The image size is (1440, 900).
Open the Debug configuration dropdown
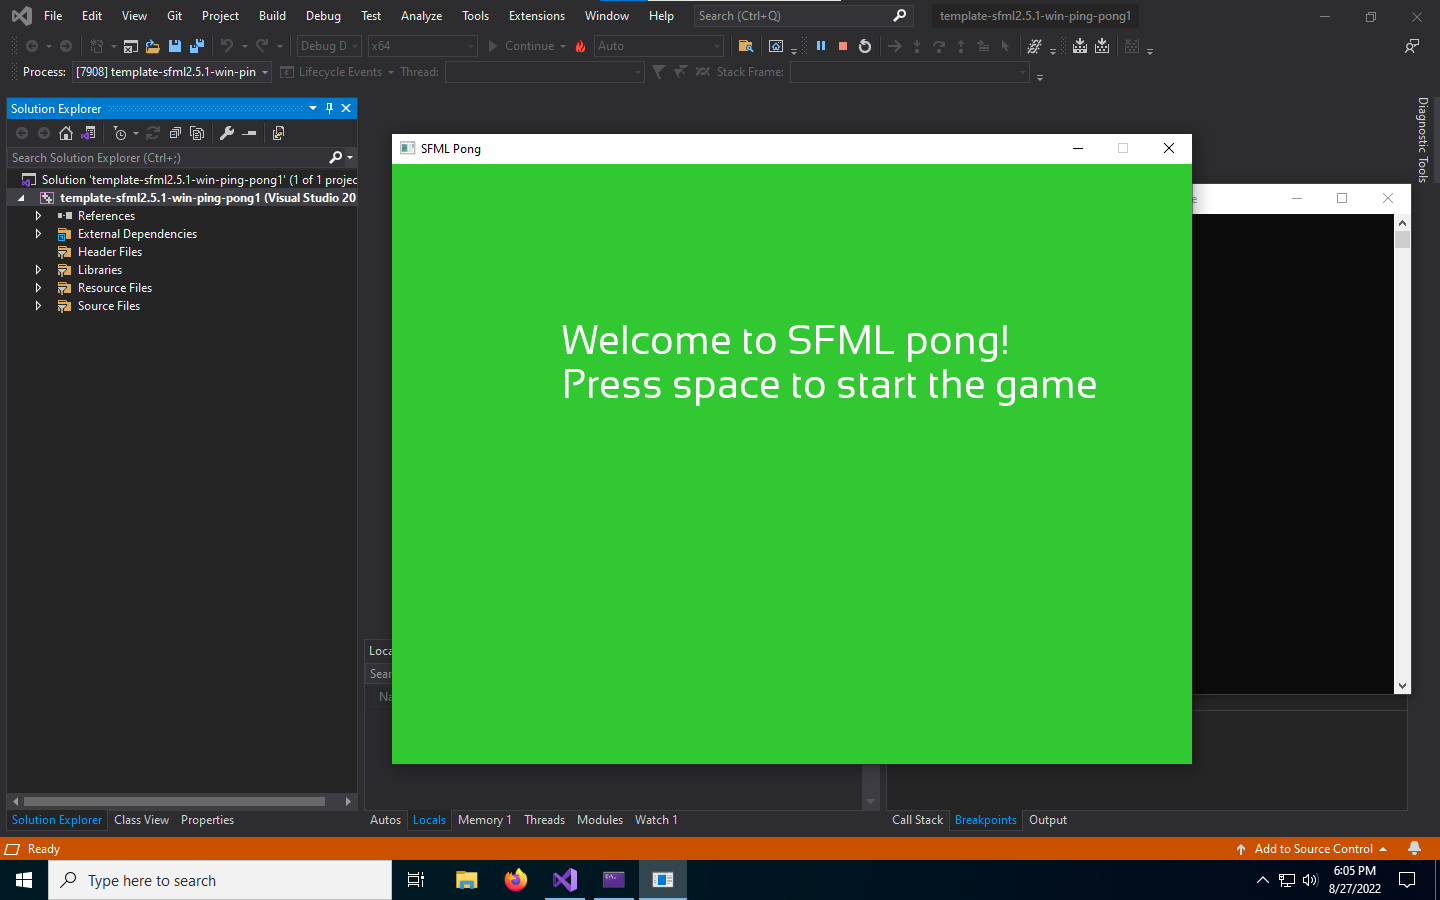[x=329, y=46]
